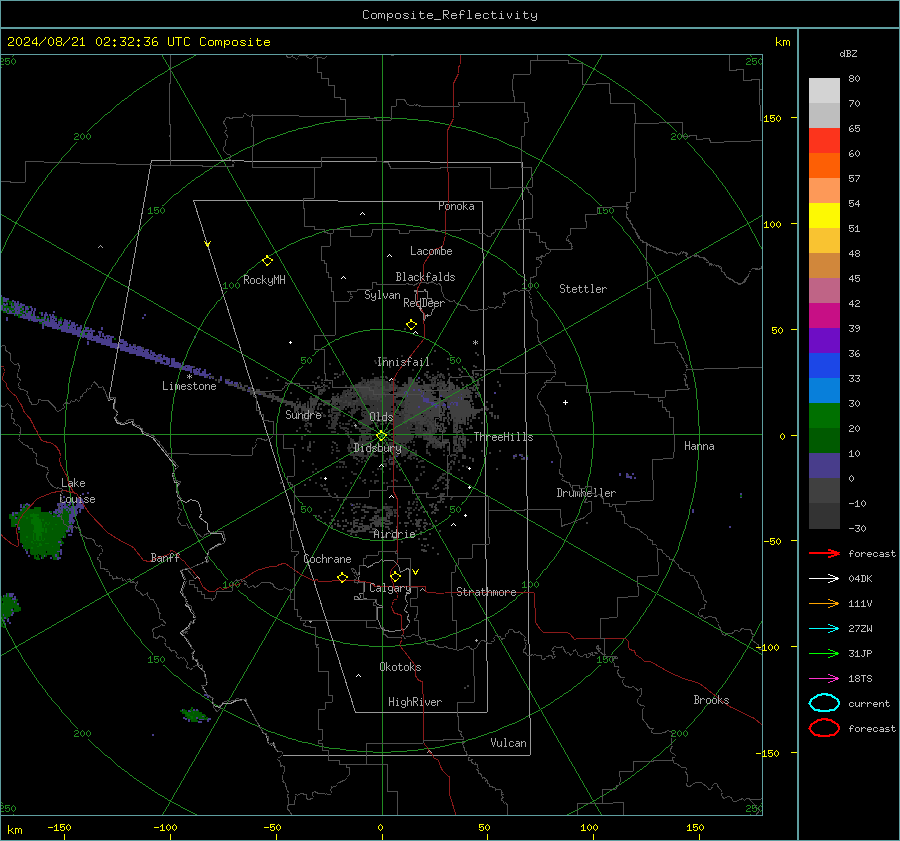Click the yellow diamond marker near RockyMH

[x=267, y=261]
